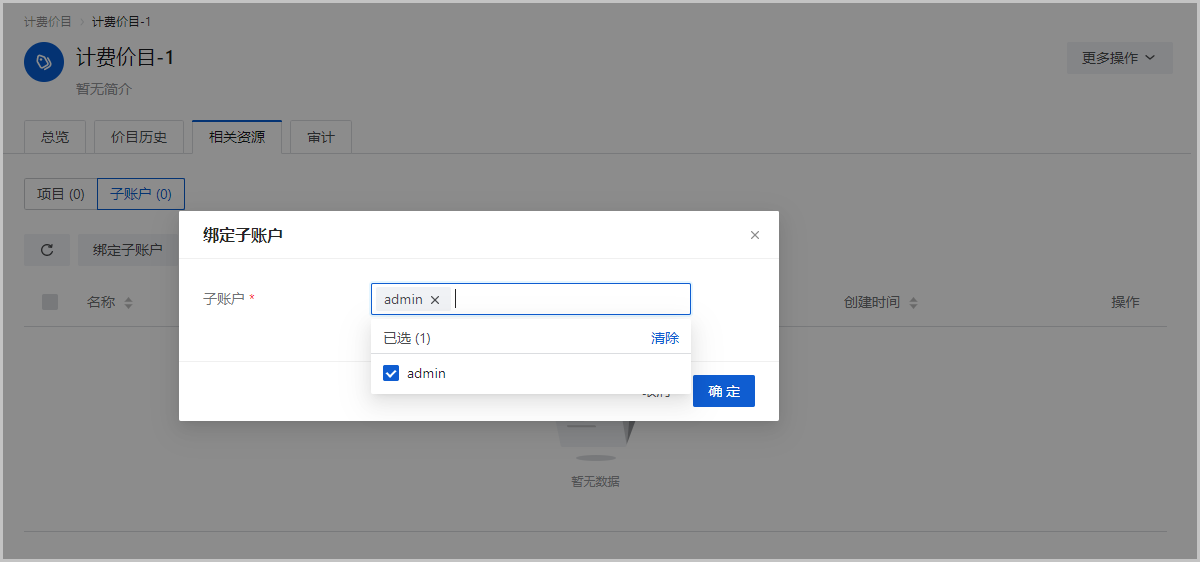Image resolution: width=1200 pixels, height=562 pixels.
Task: Uncheck the admin checkbox in dropdown
Action: click(391, 374)
